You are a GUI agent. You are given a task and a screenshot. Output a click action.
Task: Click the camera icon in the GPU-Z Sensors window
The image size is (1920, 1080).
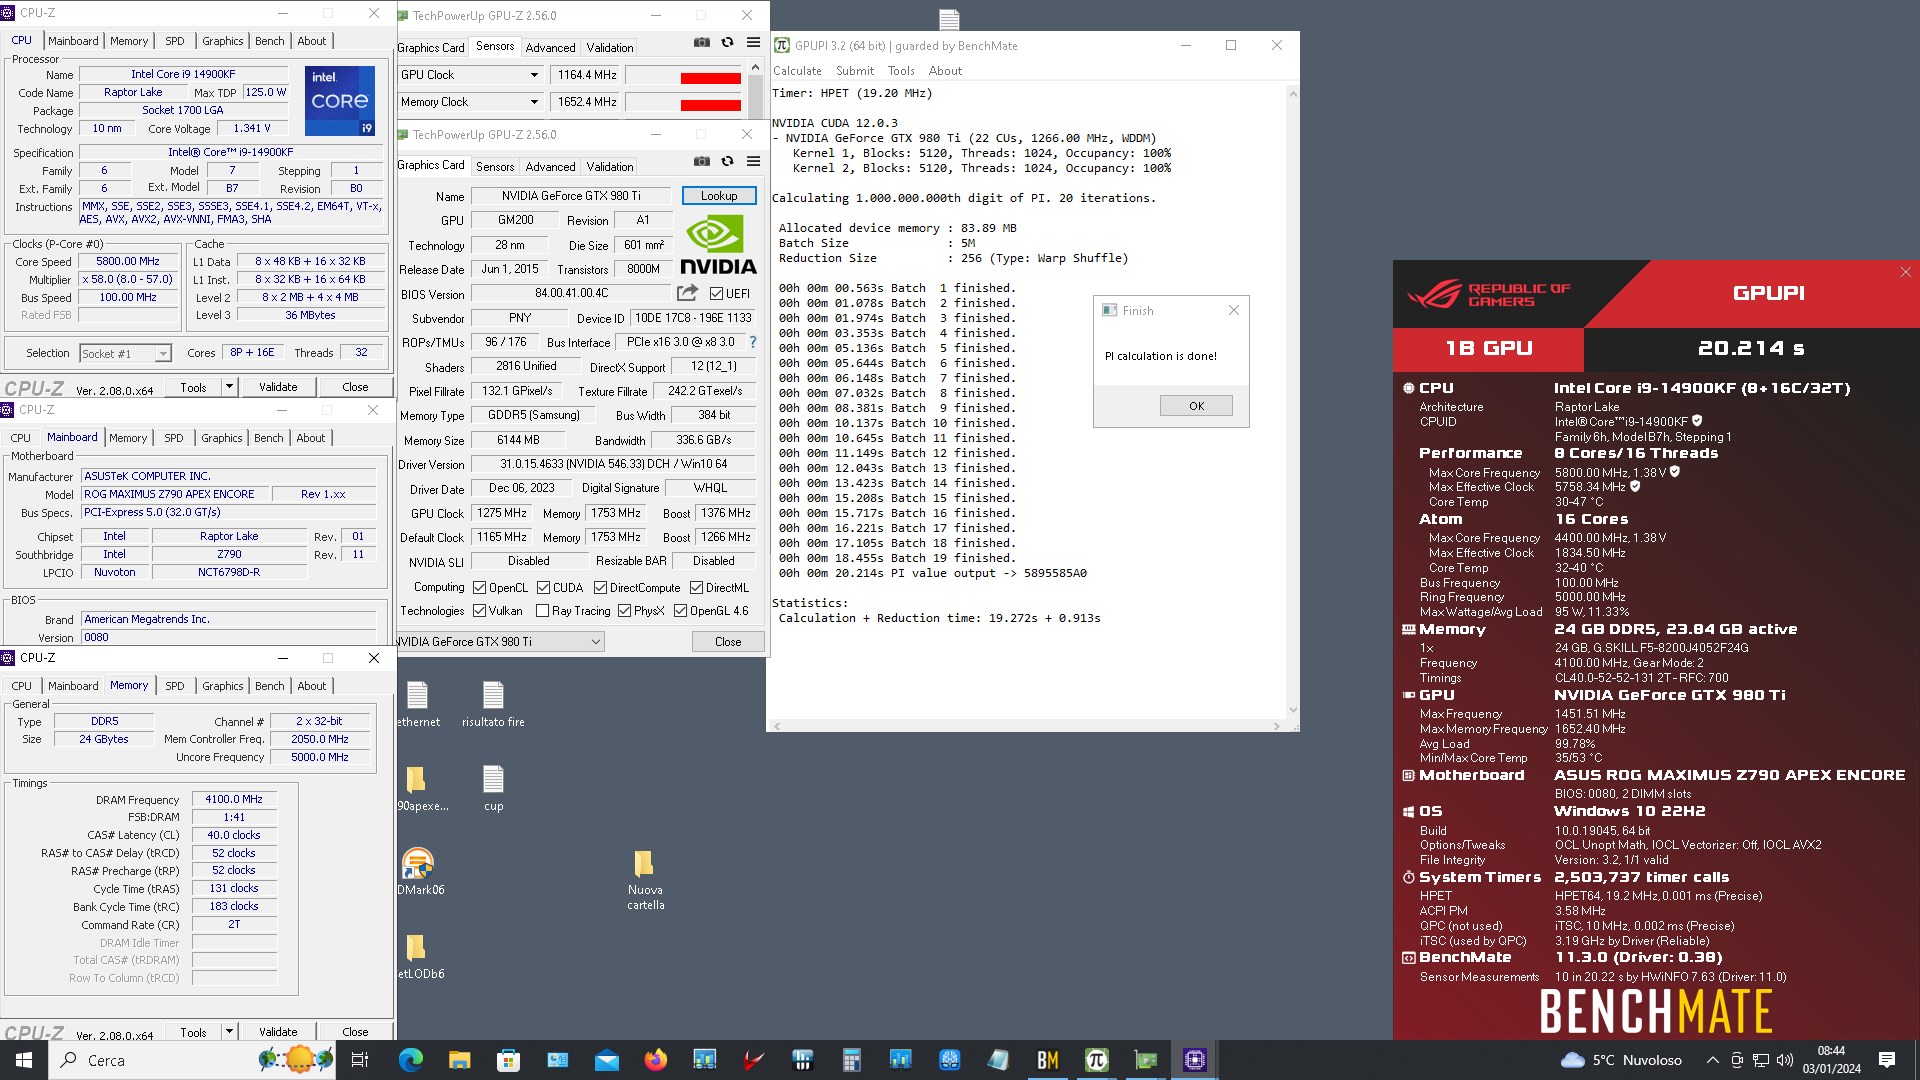click(702, 42)
